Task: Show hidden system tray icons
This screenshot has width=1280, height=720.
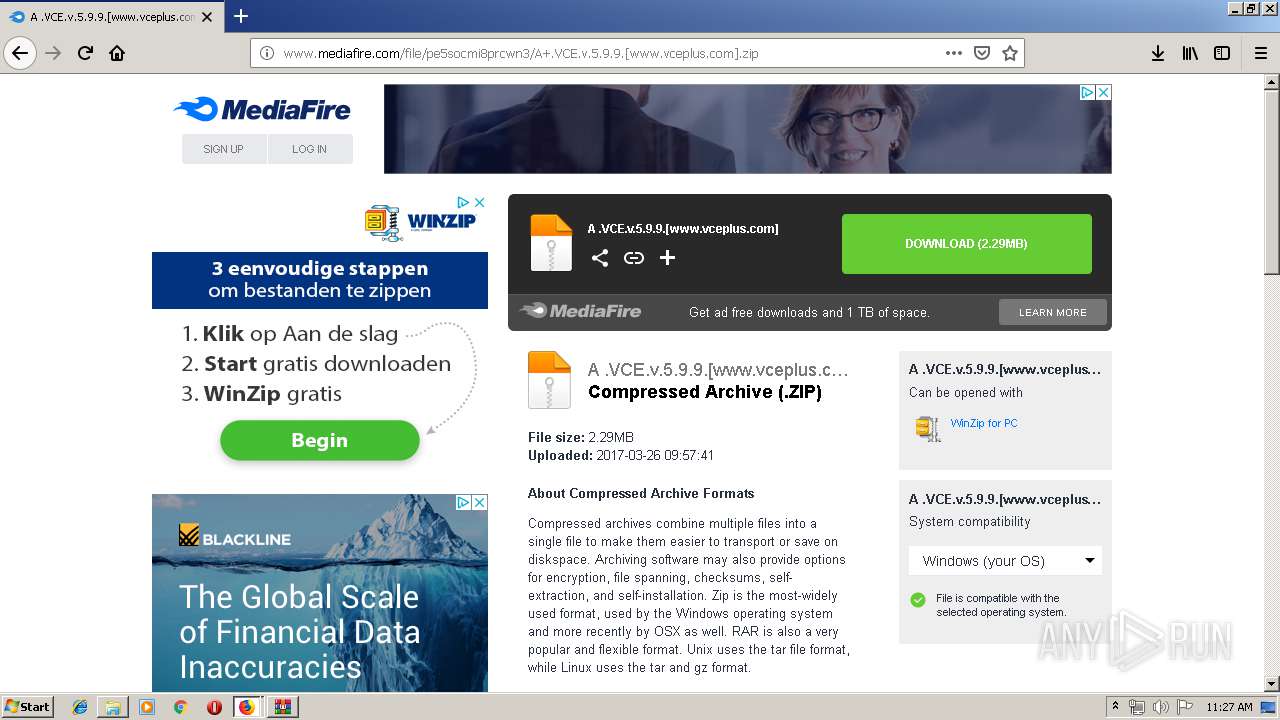Action: point(1115,706)
